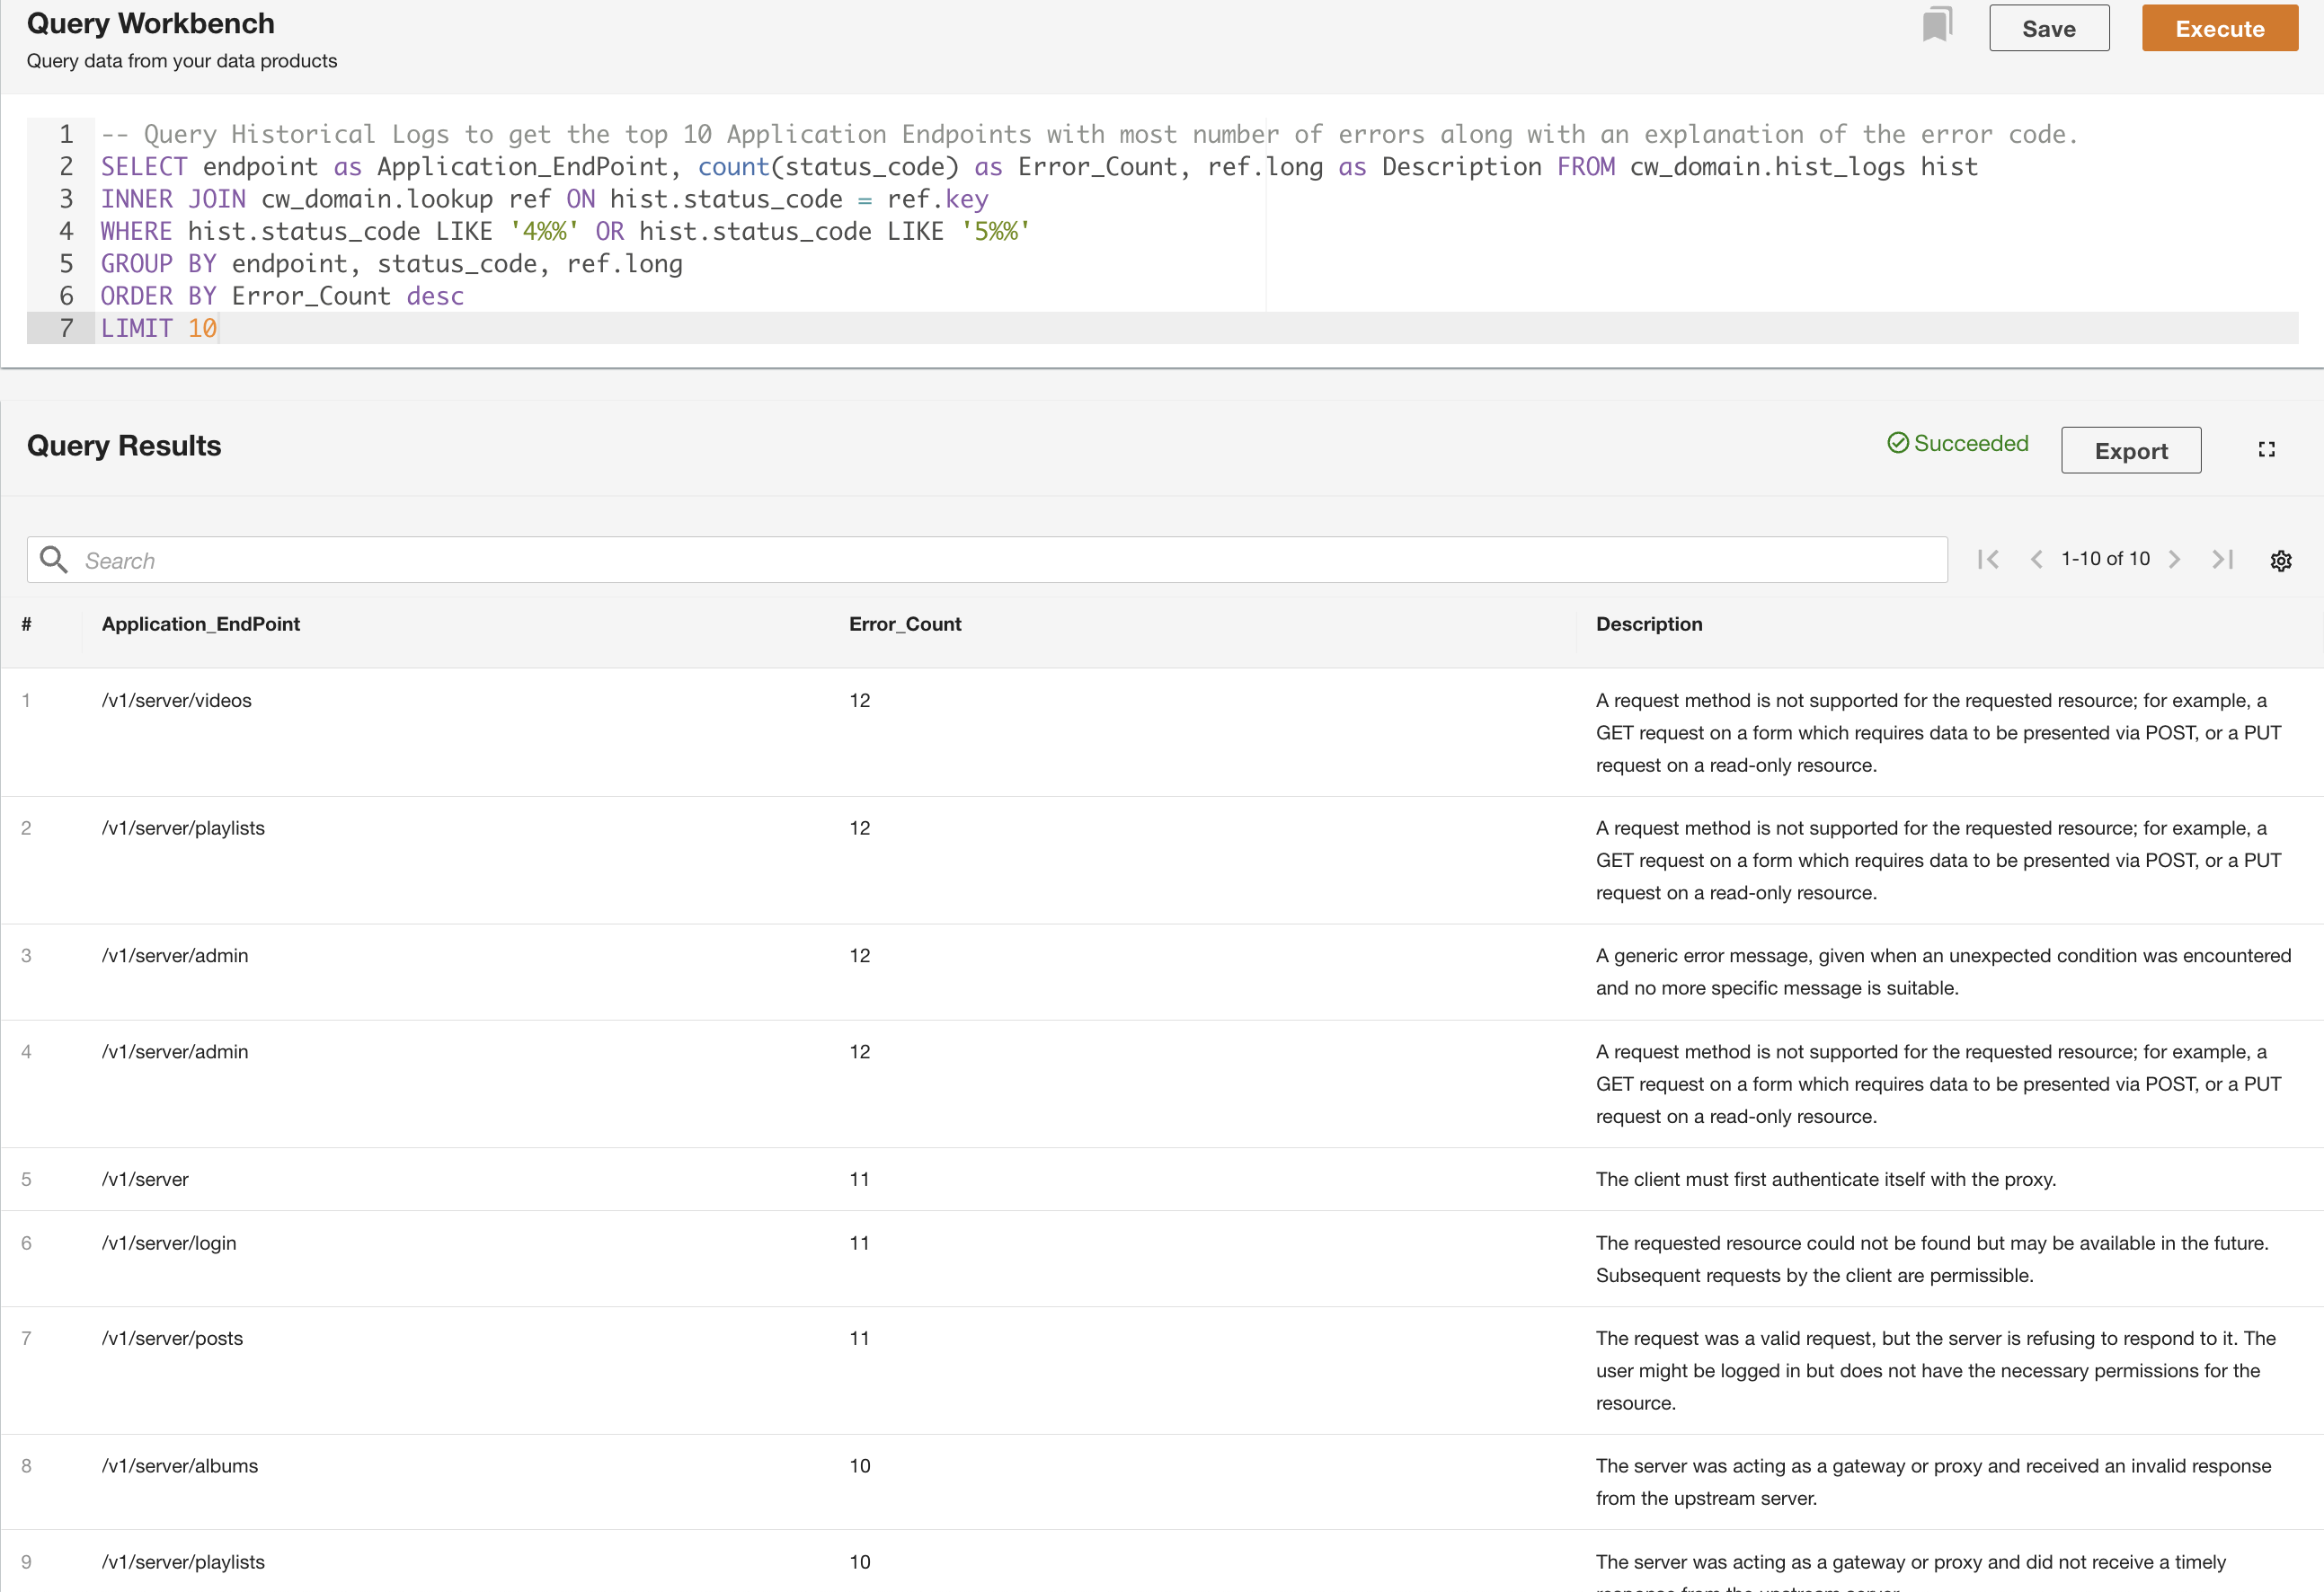The height and width of the screenshot is (1592, 2324).
Task: Open the results table settings gear
Action: tap(2280, 561)
